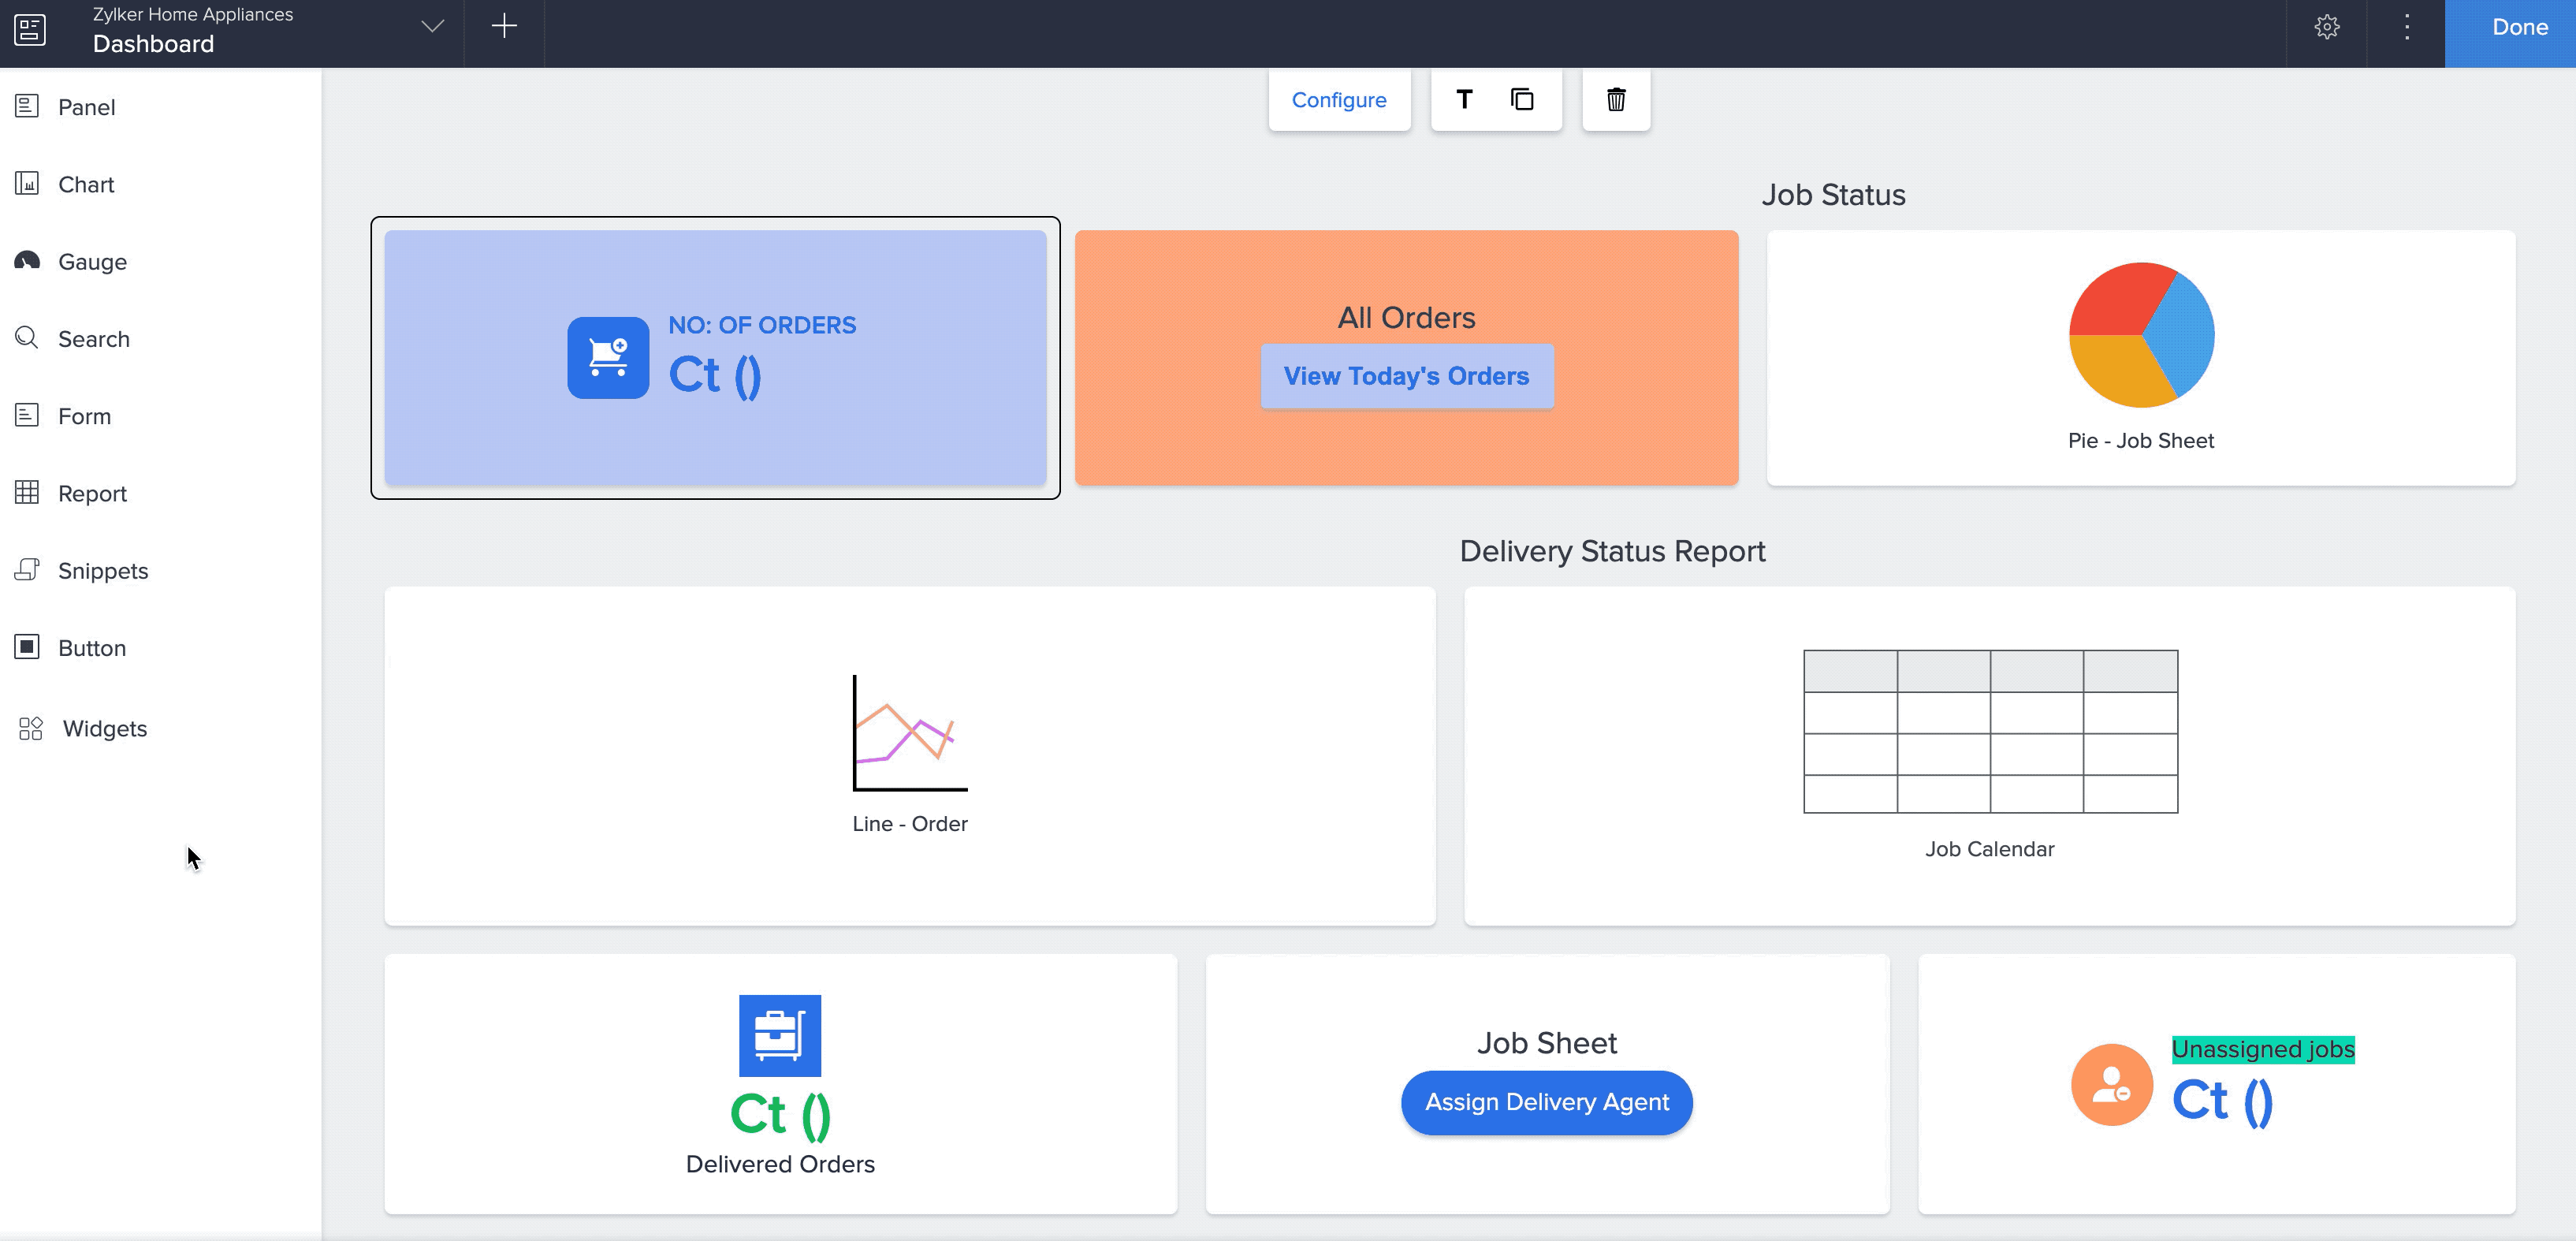2576x1241 pixels.
Task: Click the blue briefcase delivered orders icon
Action: tap(779, 1035)
